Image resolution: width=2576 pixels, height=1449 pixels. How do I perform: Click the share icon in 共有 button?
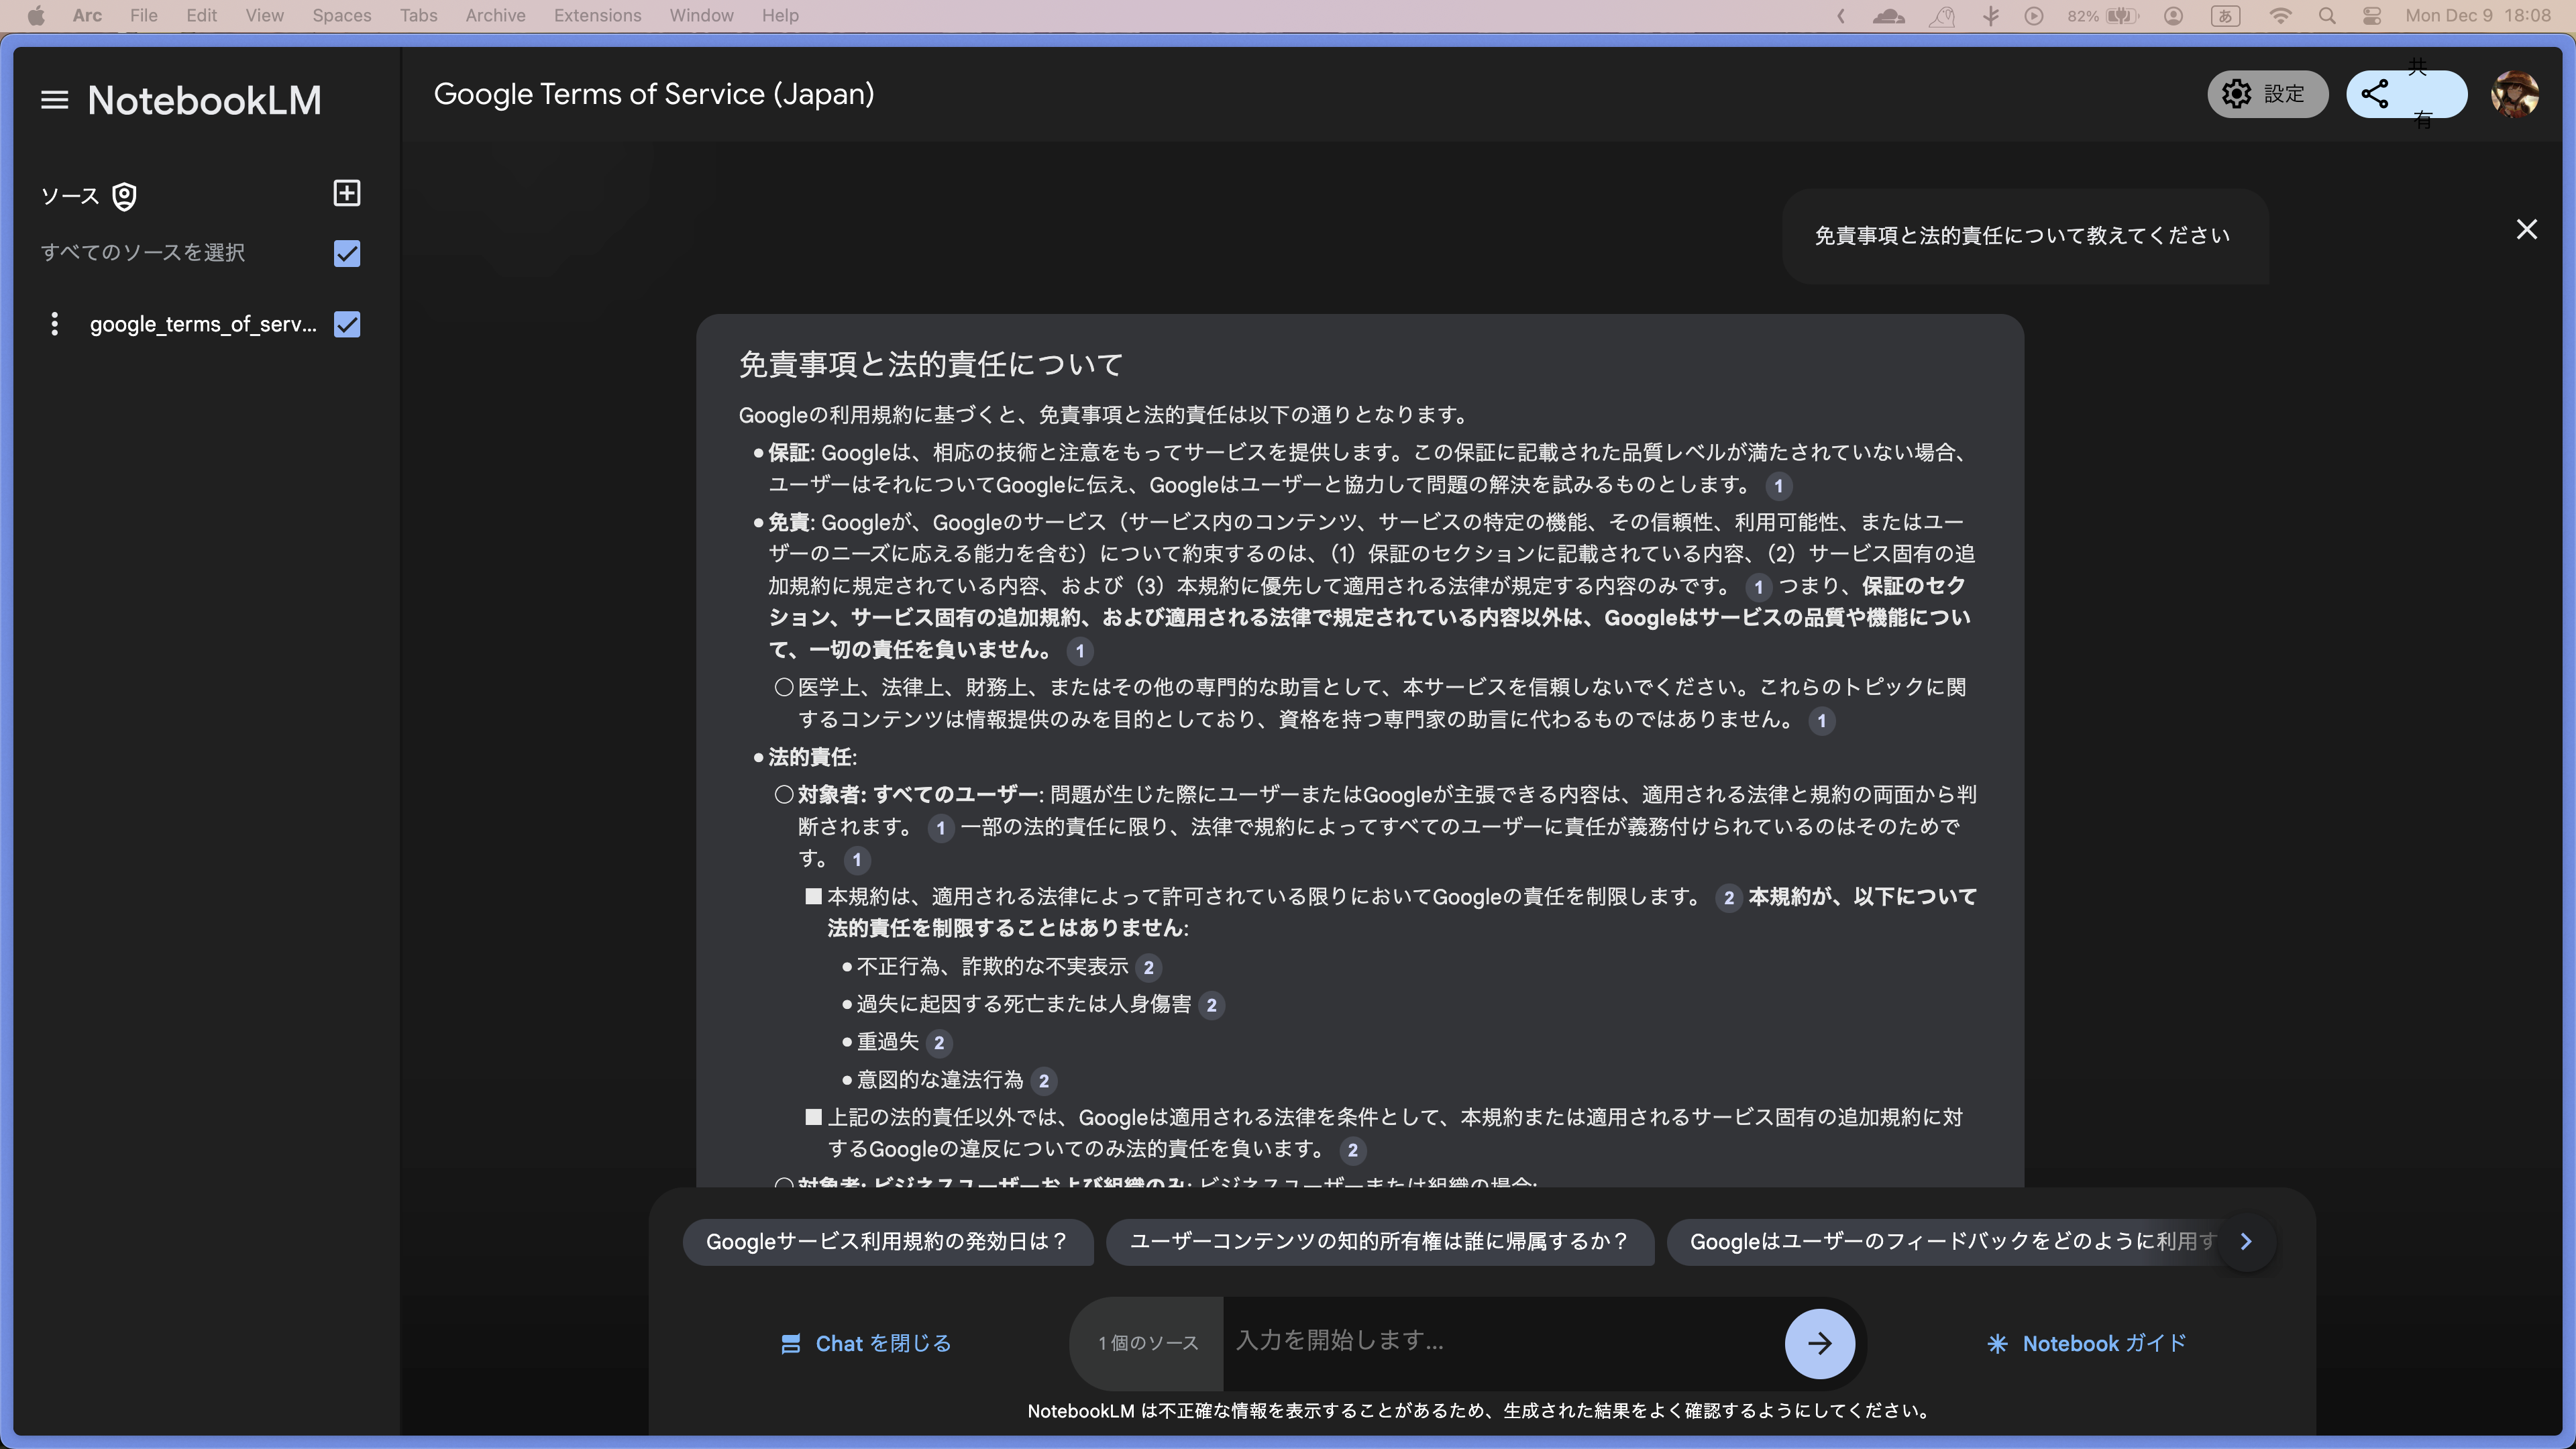pyautogui.click(x=2375, y=94)
